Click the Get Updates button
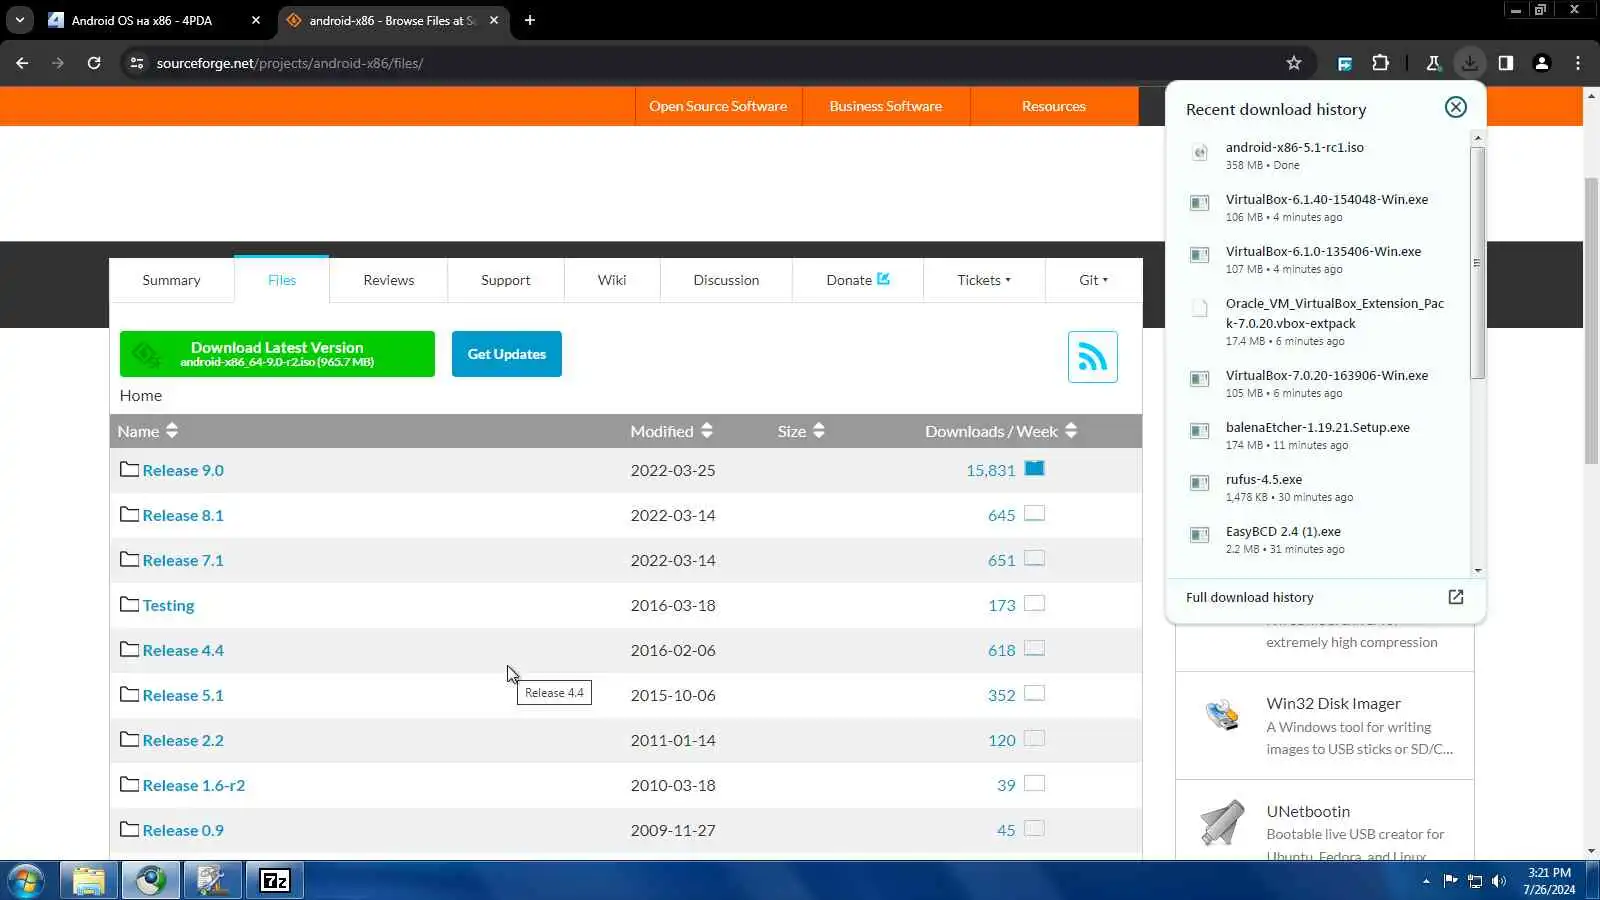 click(x=507, y=354)
